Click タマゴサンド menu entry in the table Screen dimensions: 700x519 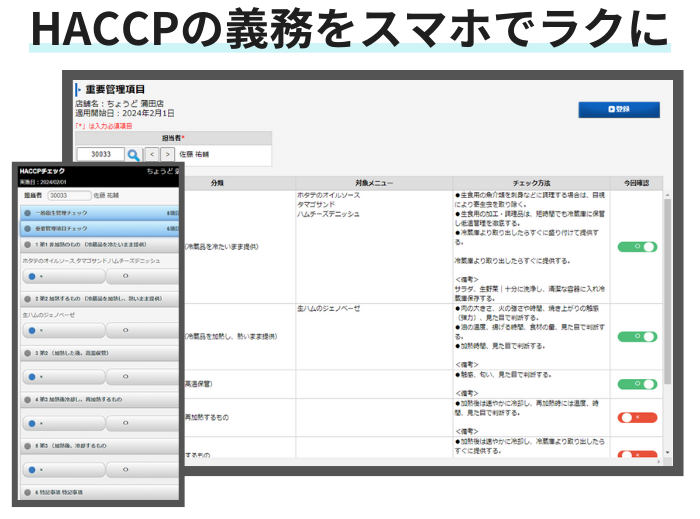(x=316, y=205)
